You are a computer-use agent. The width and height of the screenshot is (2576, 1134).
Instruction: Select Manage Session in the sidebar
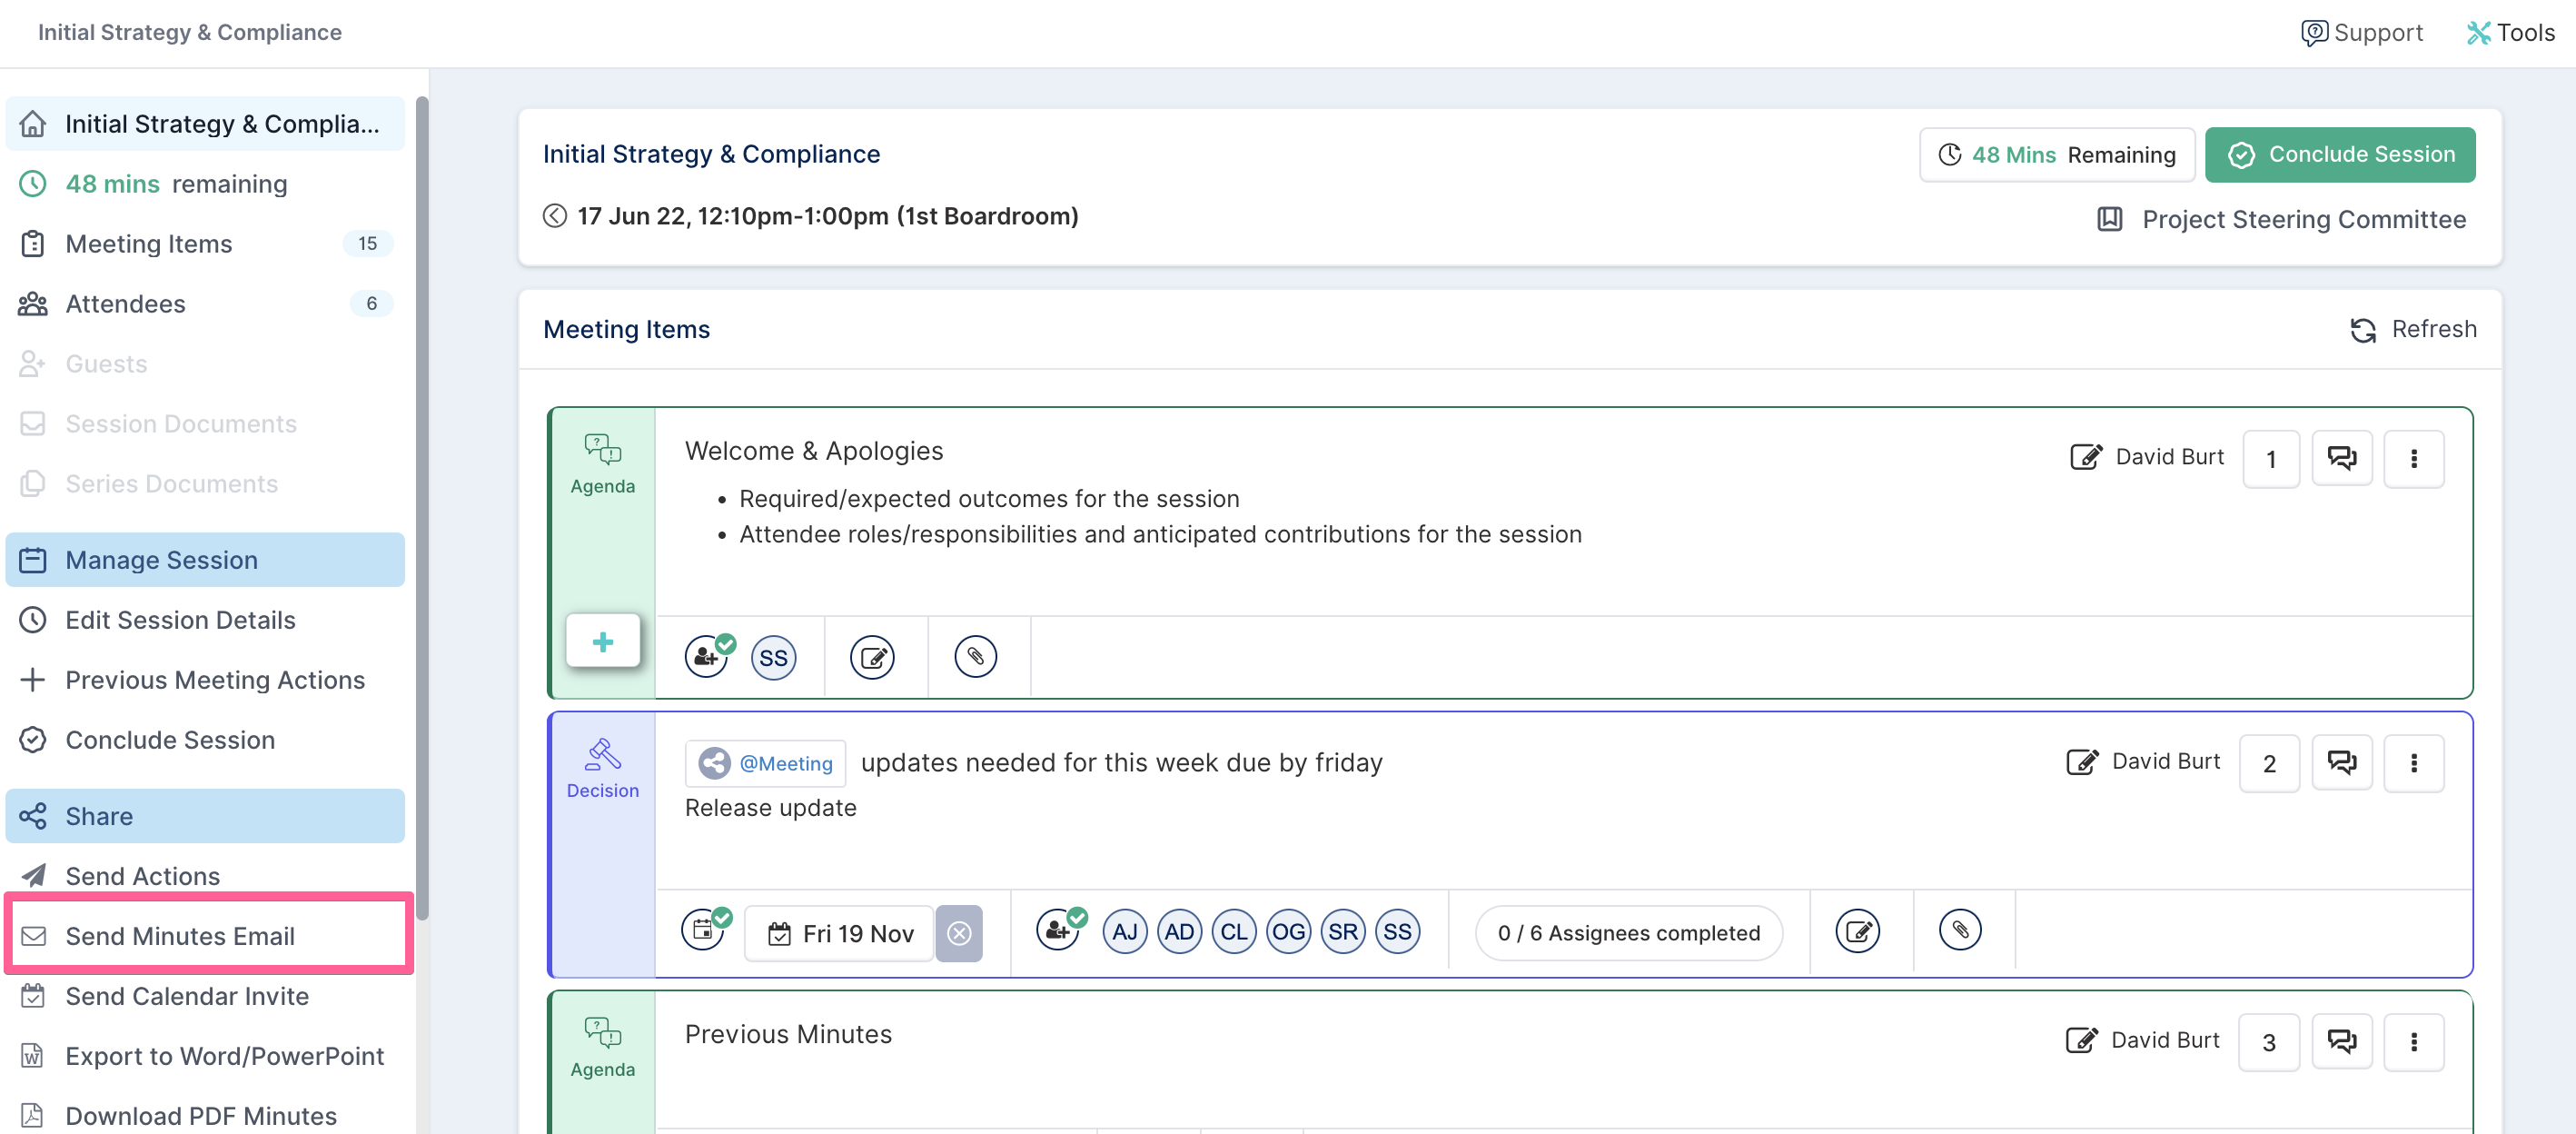click(x=205, y=559)
